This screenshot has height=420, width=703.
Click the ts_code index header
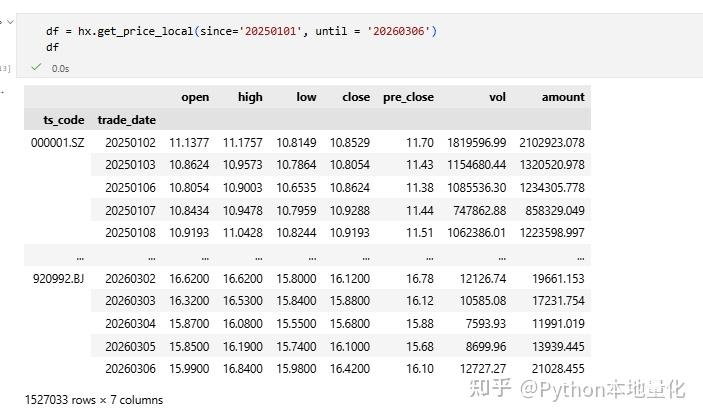coord(63,120)
